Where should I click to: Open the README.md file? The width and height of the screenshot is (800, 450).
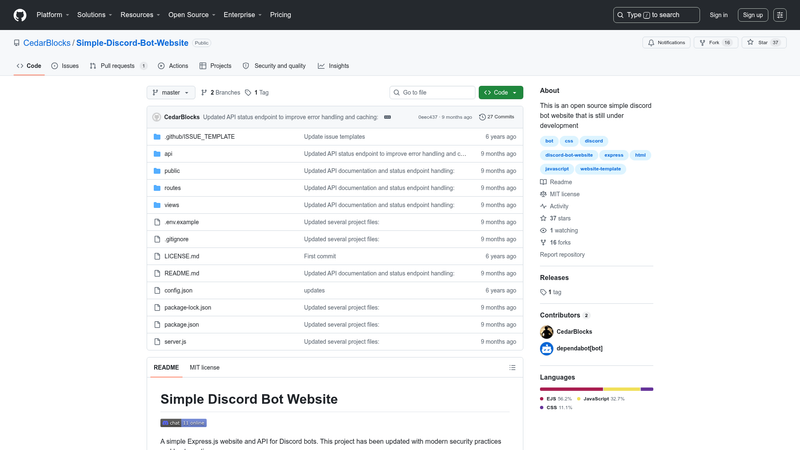click(182, 273)
